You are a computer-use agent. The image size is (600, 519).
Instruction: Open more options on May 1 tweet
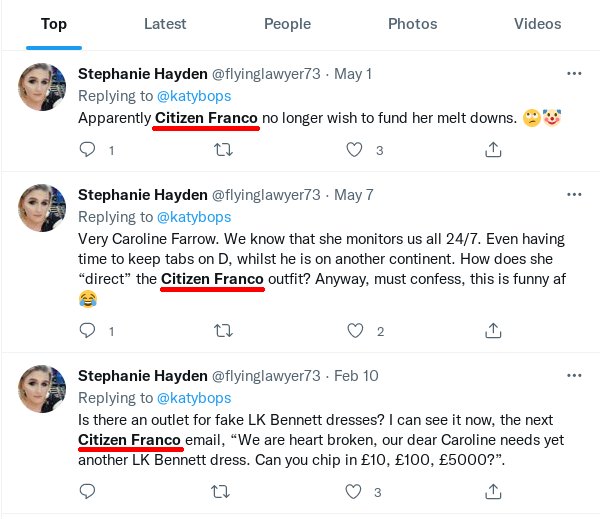574,74
